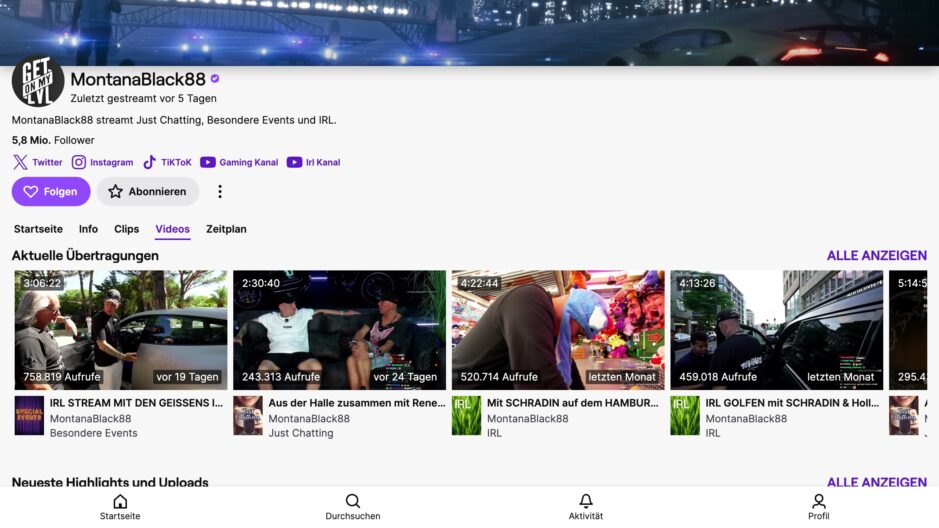Open title 'Mit SCHRADIN auf dem HAMBUR...'
The height and width of the screenshot is (528, 939).
573,403
